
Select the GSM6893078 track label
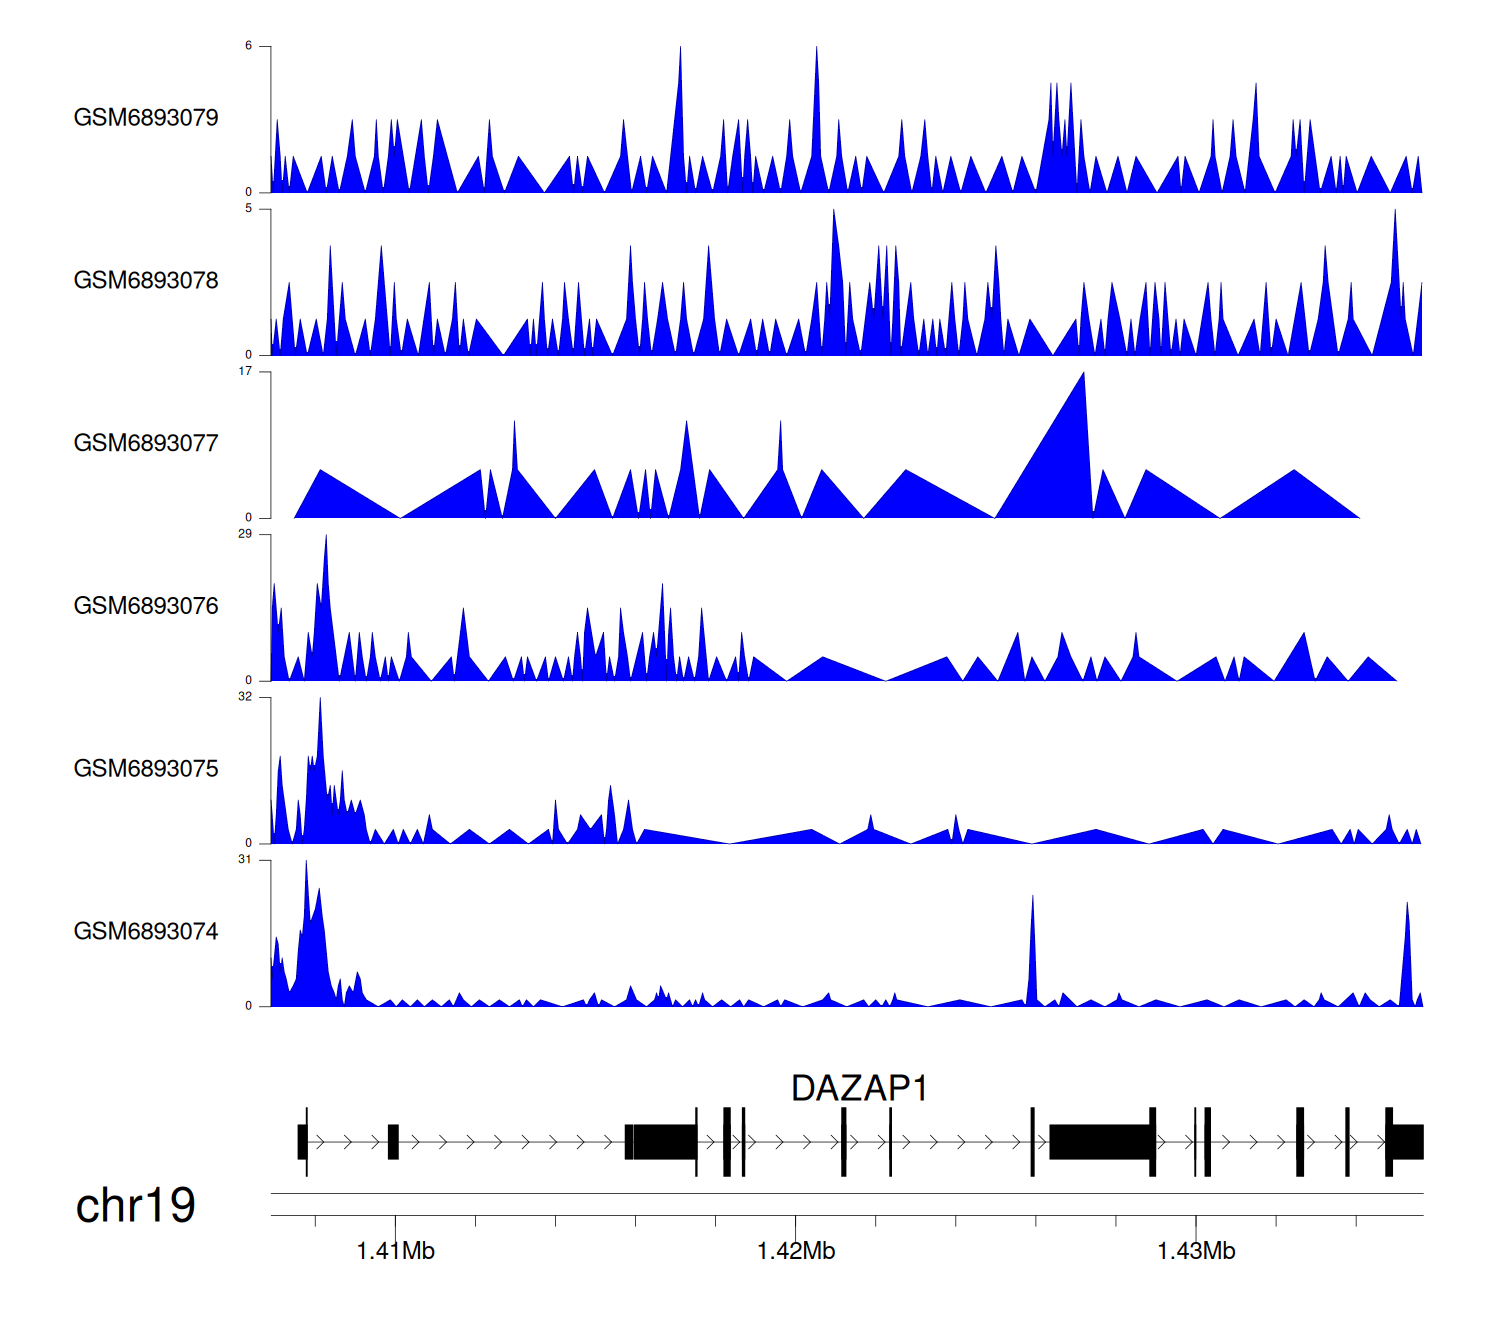146,281
